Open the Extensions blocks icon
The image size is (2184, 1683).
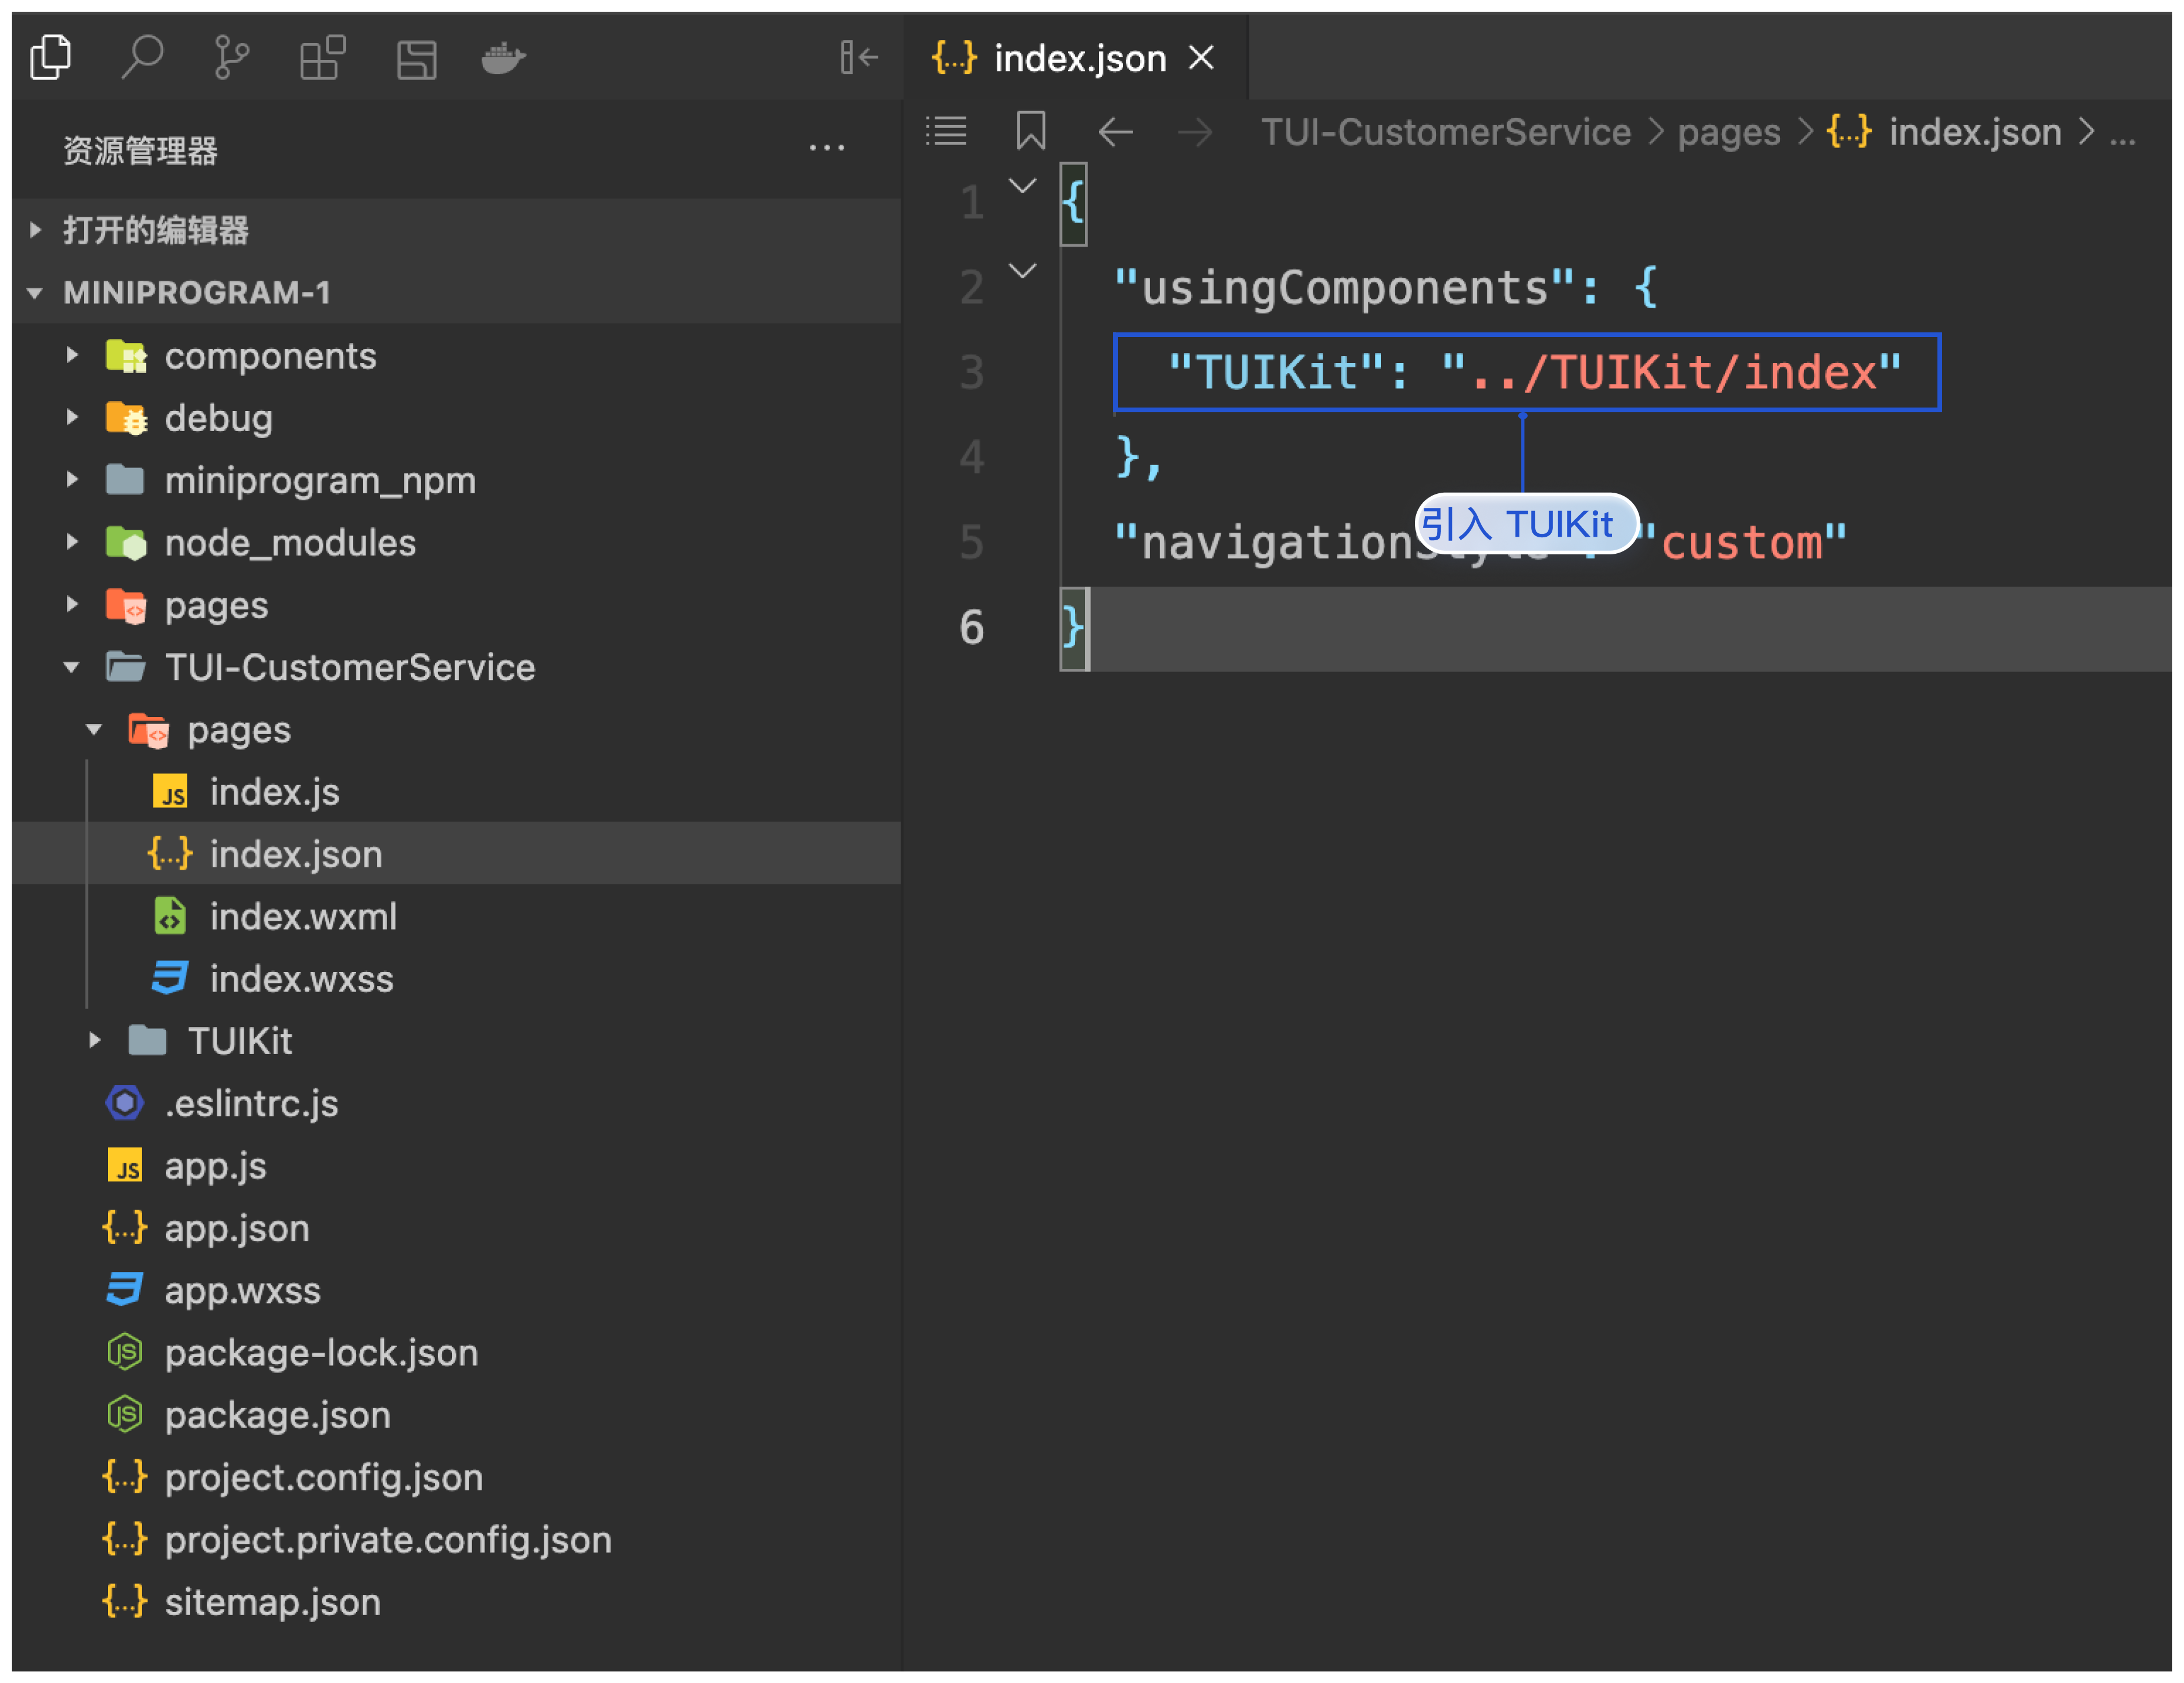[323, 57]
